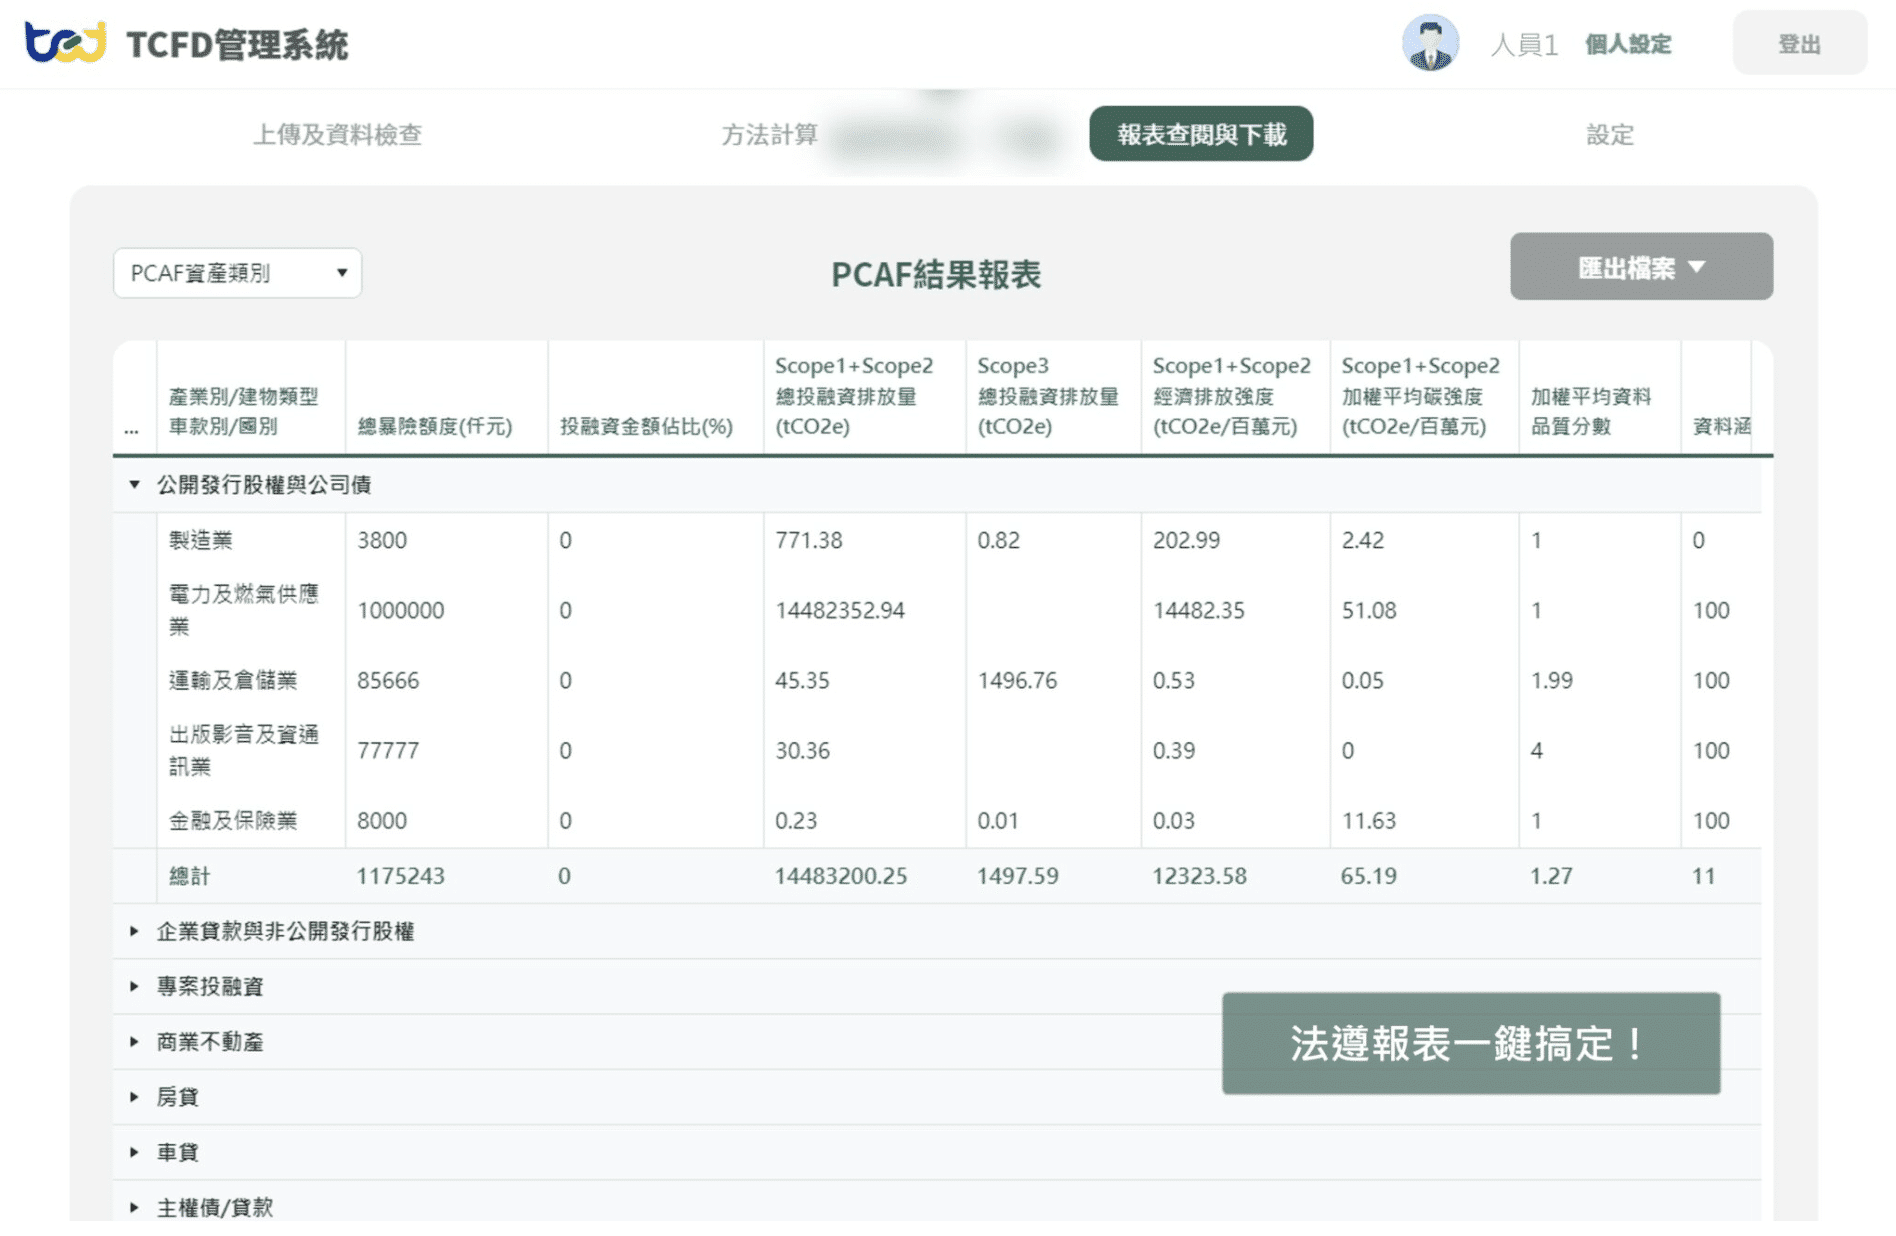1896x1236 pixels.
Task: Switch to the 方法計算 tab
Action: point(770,133)
